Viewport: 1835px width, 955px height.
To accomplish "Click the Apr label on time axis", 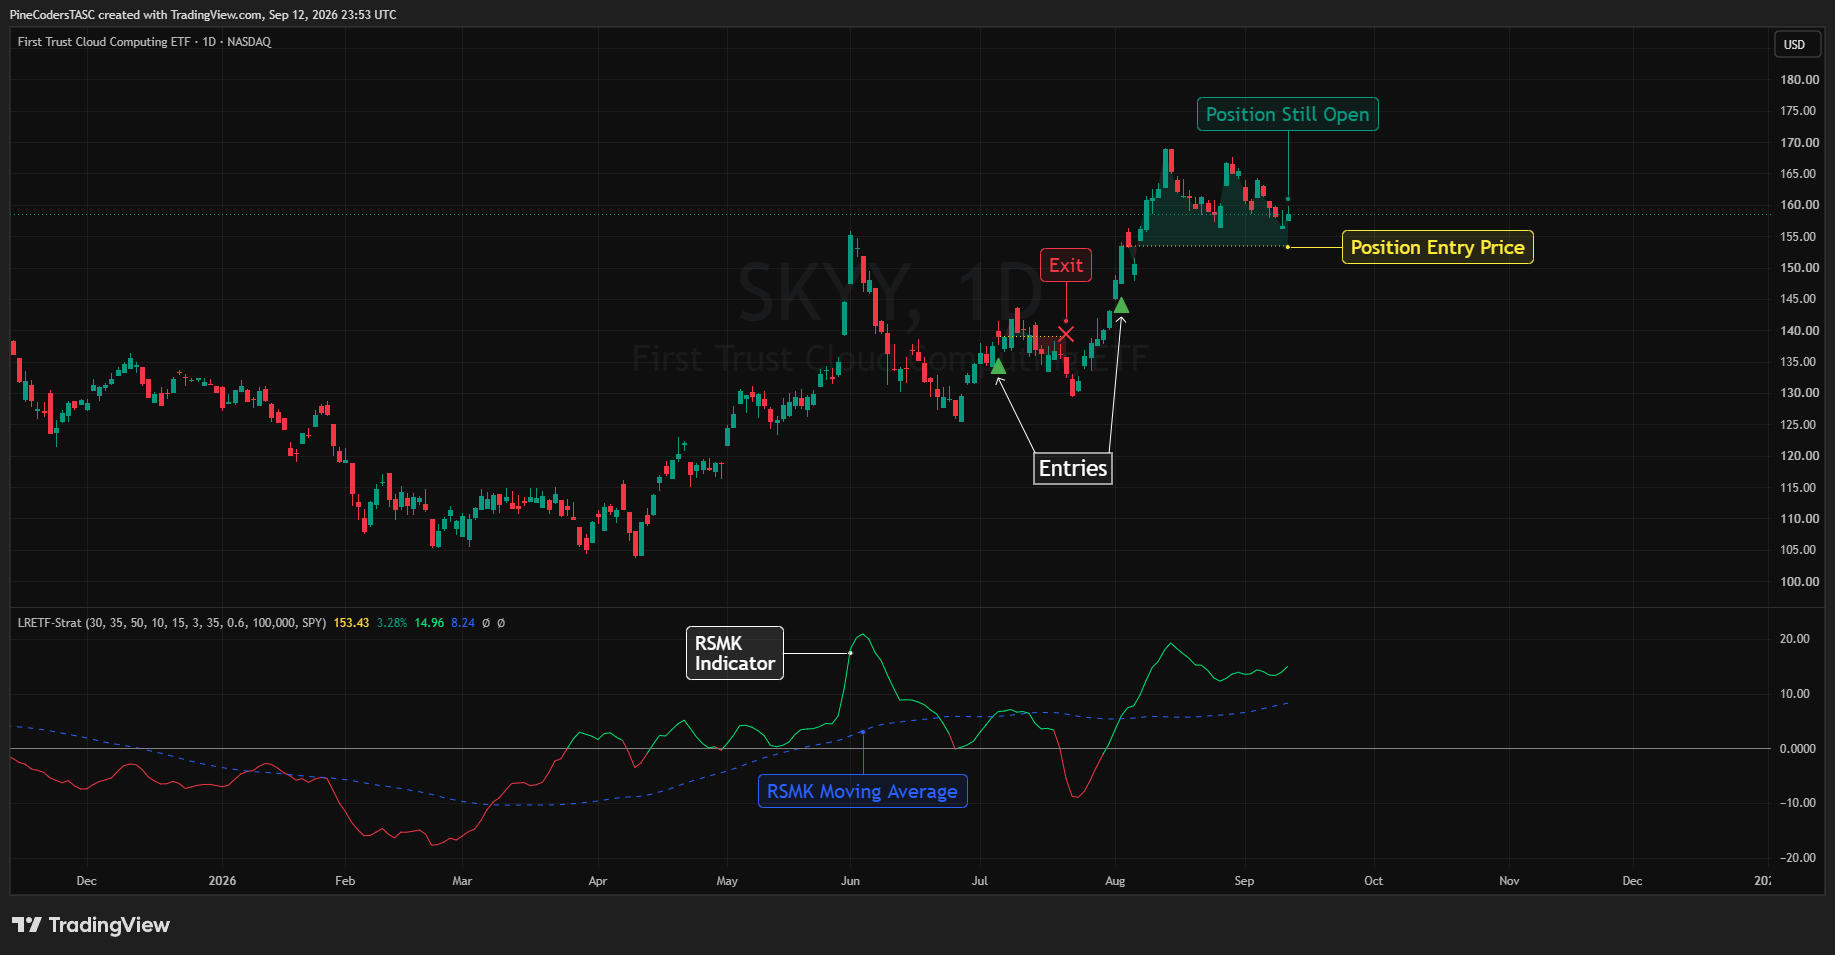I will point(598,881).
